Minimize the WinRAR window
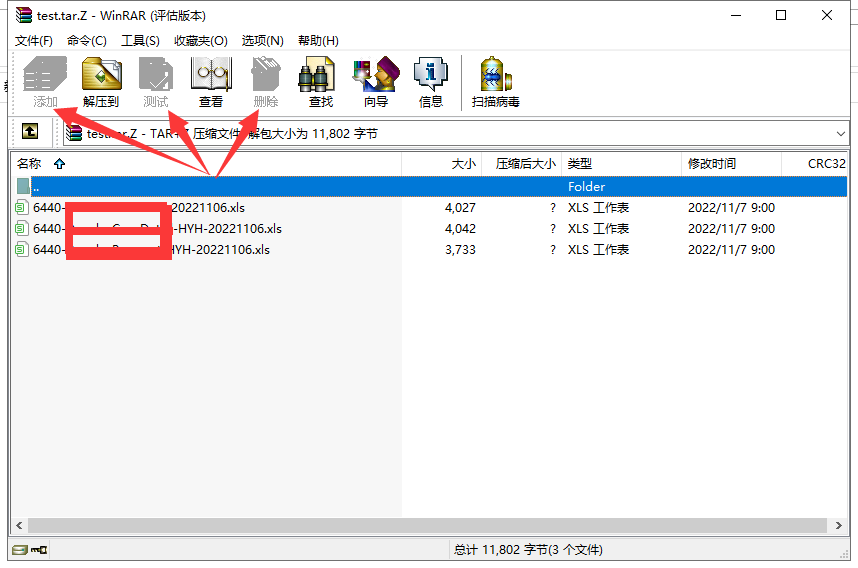 click(736, 15)
